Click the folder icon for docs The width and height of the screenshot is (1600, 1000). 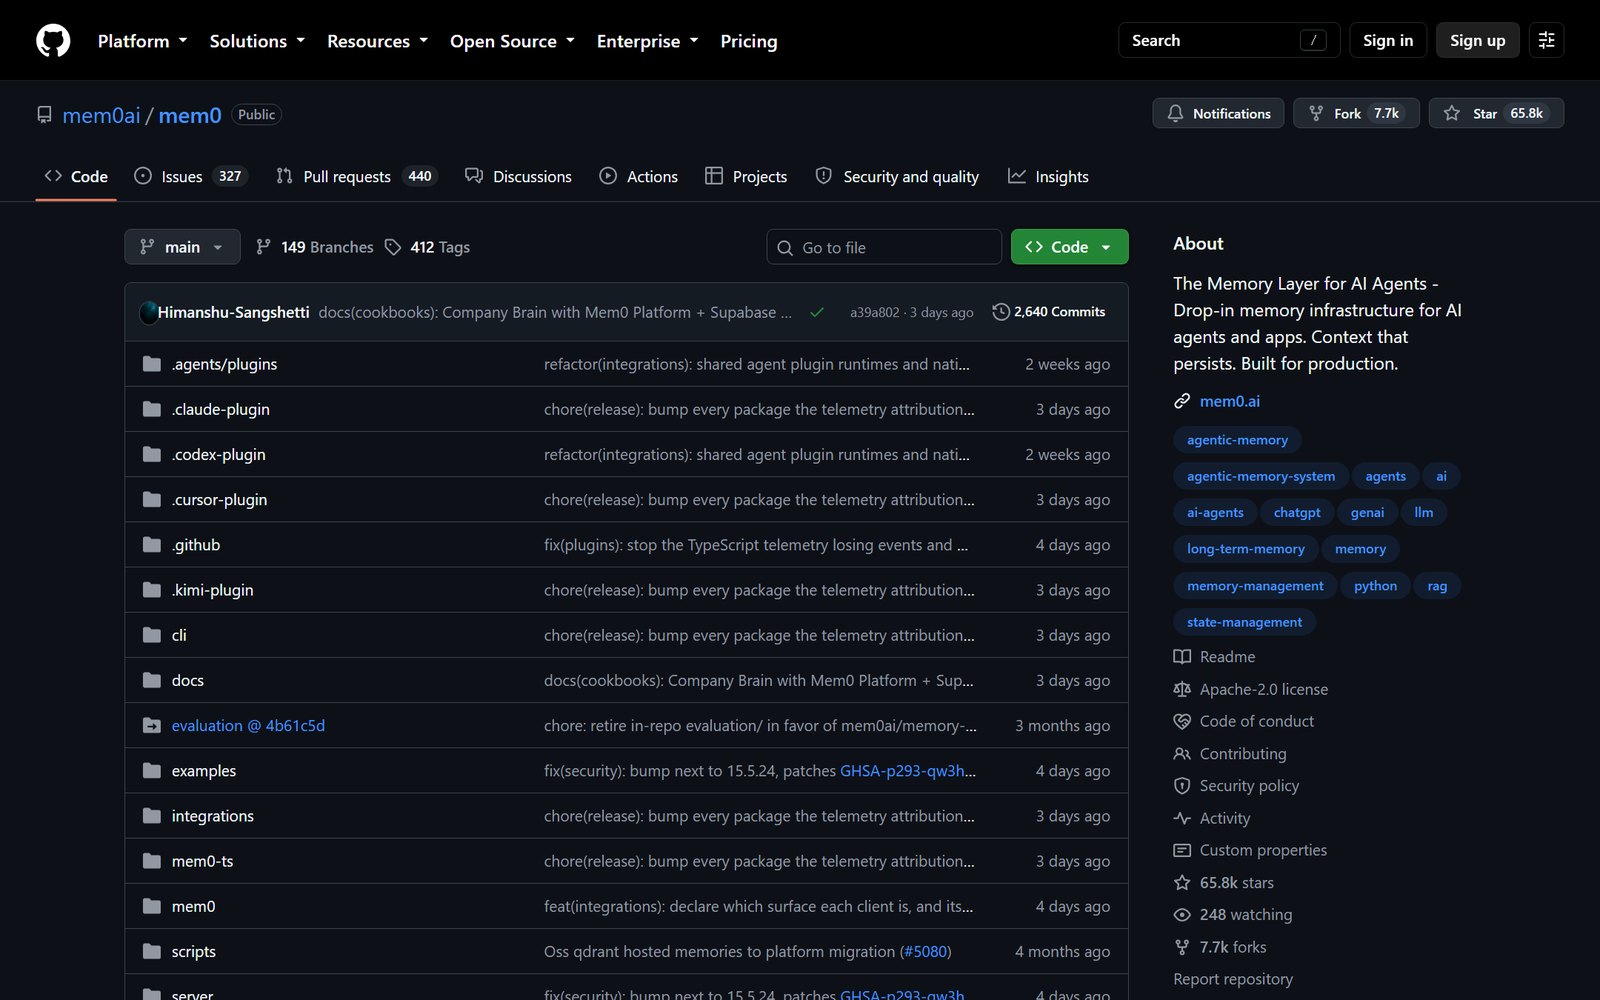(152, 680)
